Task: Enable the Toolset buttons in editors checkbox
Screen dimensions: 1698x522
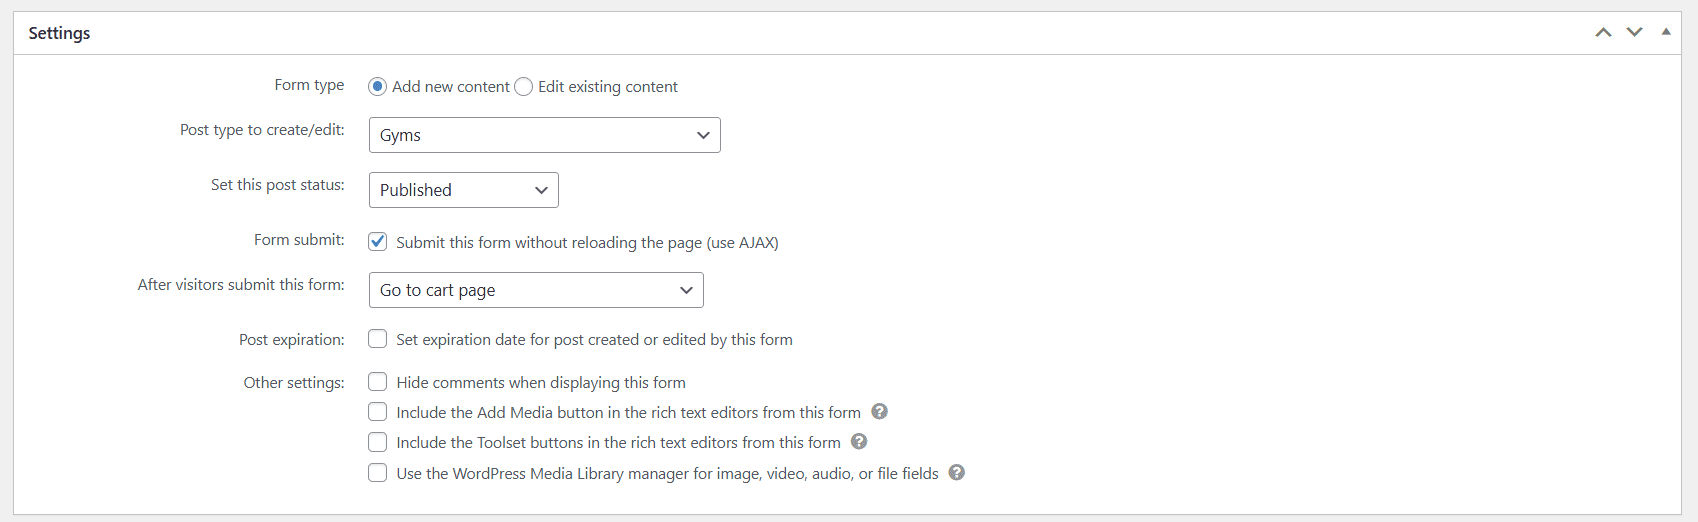Action: pyautogui.click(x=378, y=442)
